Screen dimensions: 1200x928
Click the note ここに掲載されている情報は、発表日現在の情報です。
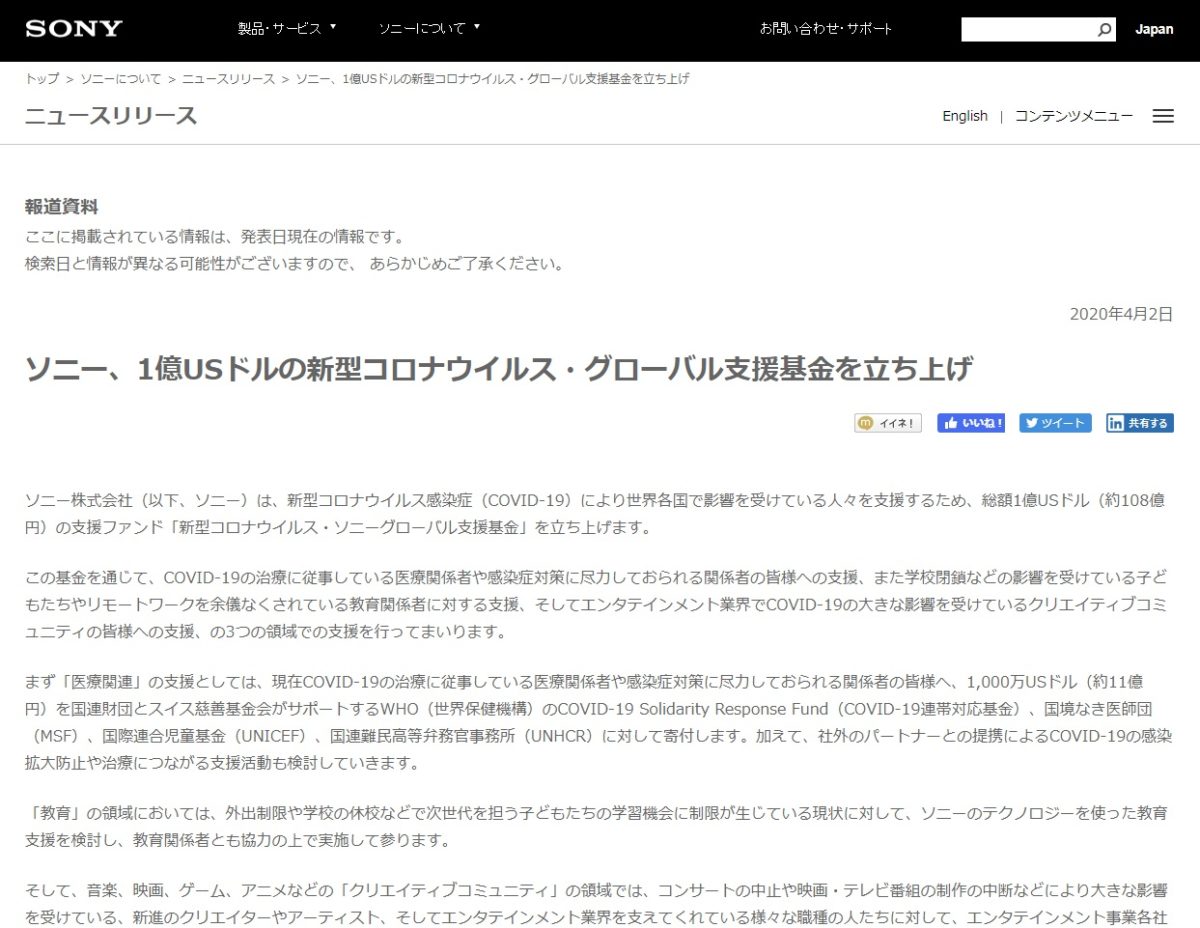(214, 237)
